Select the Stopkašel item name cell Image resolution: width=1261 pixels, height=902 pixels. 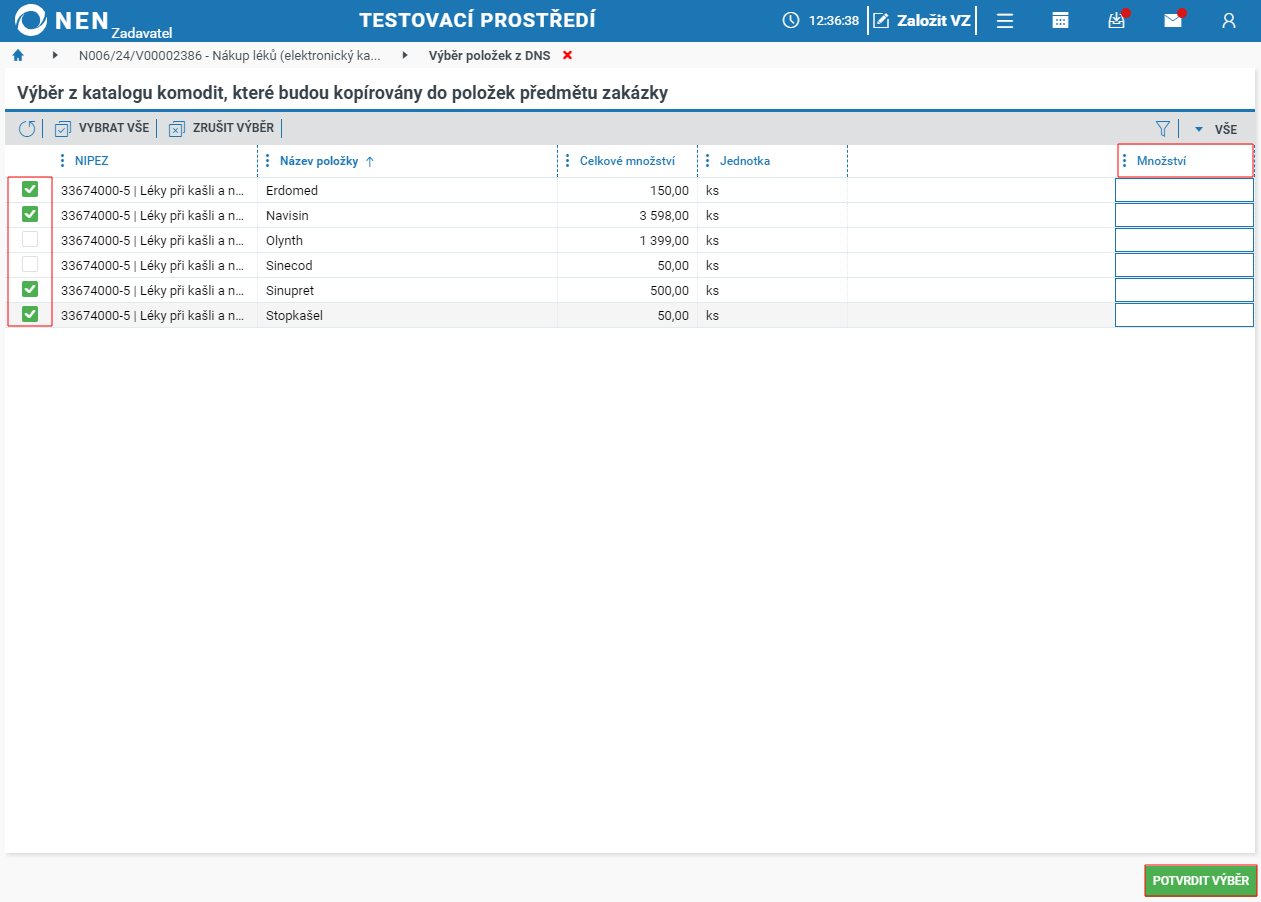tap(407, 315)
